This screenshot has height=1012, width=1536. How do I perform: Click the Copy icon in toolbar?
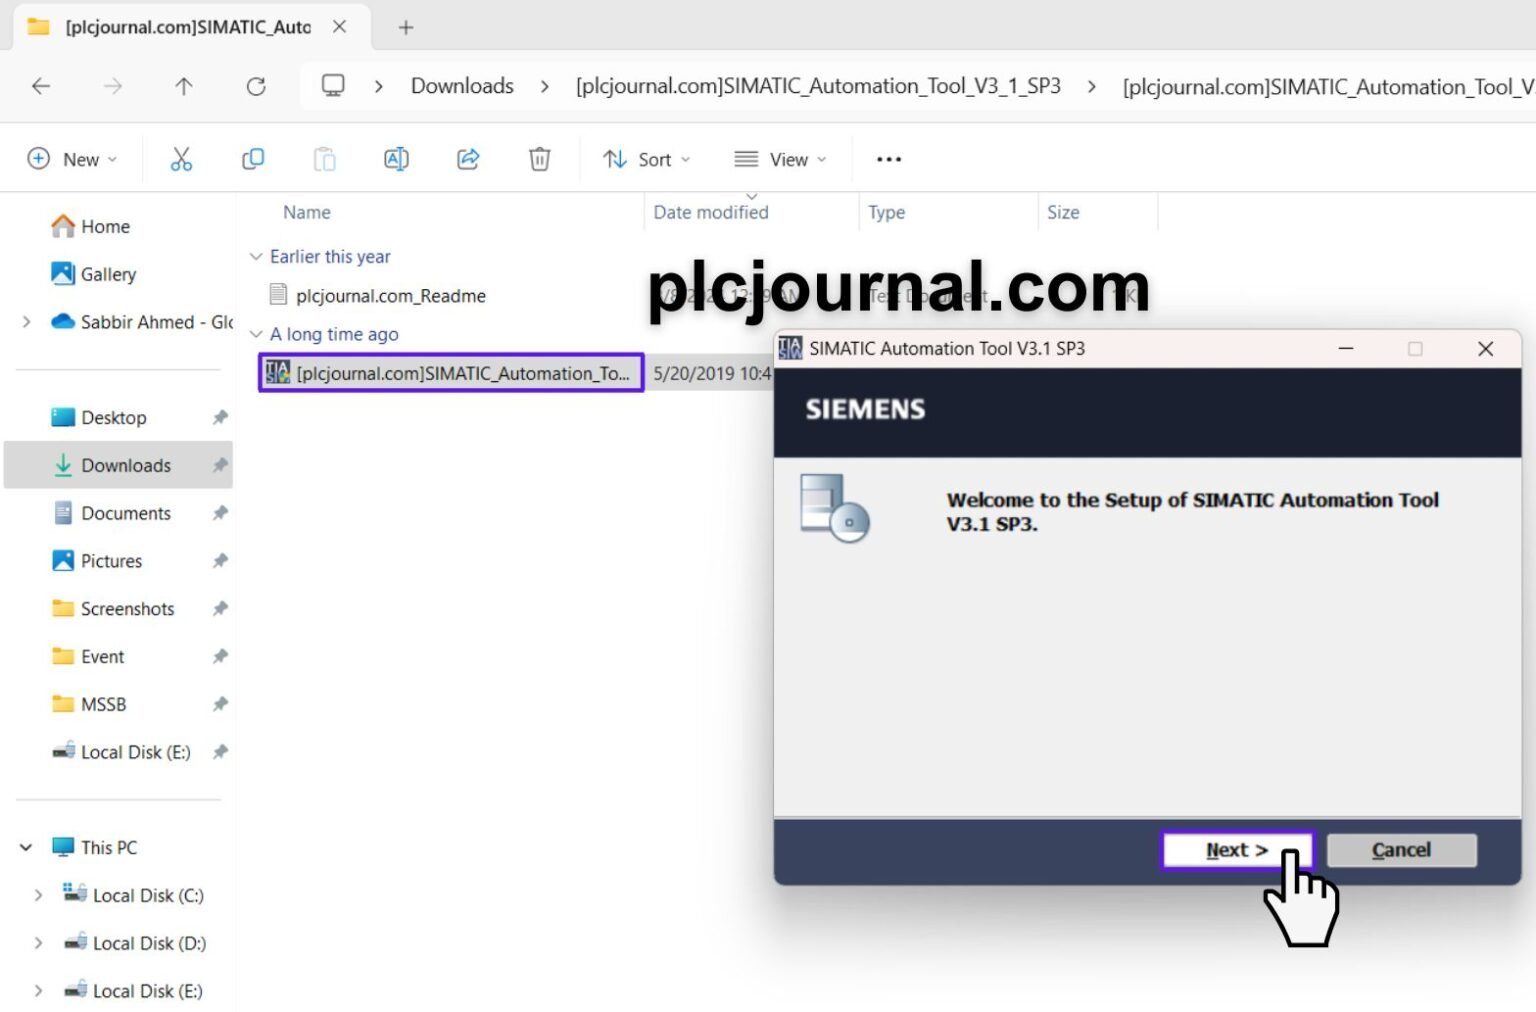click(253, 159)
